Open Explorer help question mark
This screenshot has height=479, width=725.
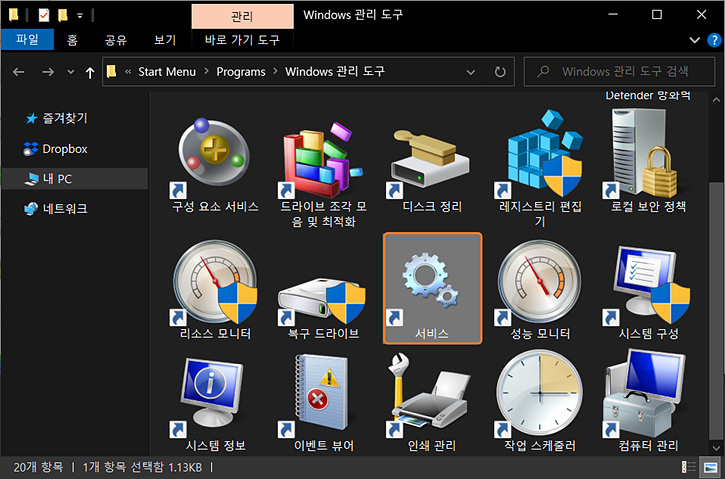(x=715, y=40)
